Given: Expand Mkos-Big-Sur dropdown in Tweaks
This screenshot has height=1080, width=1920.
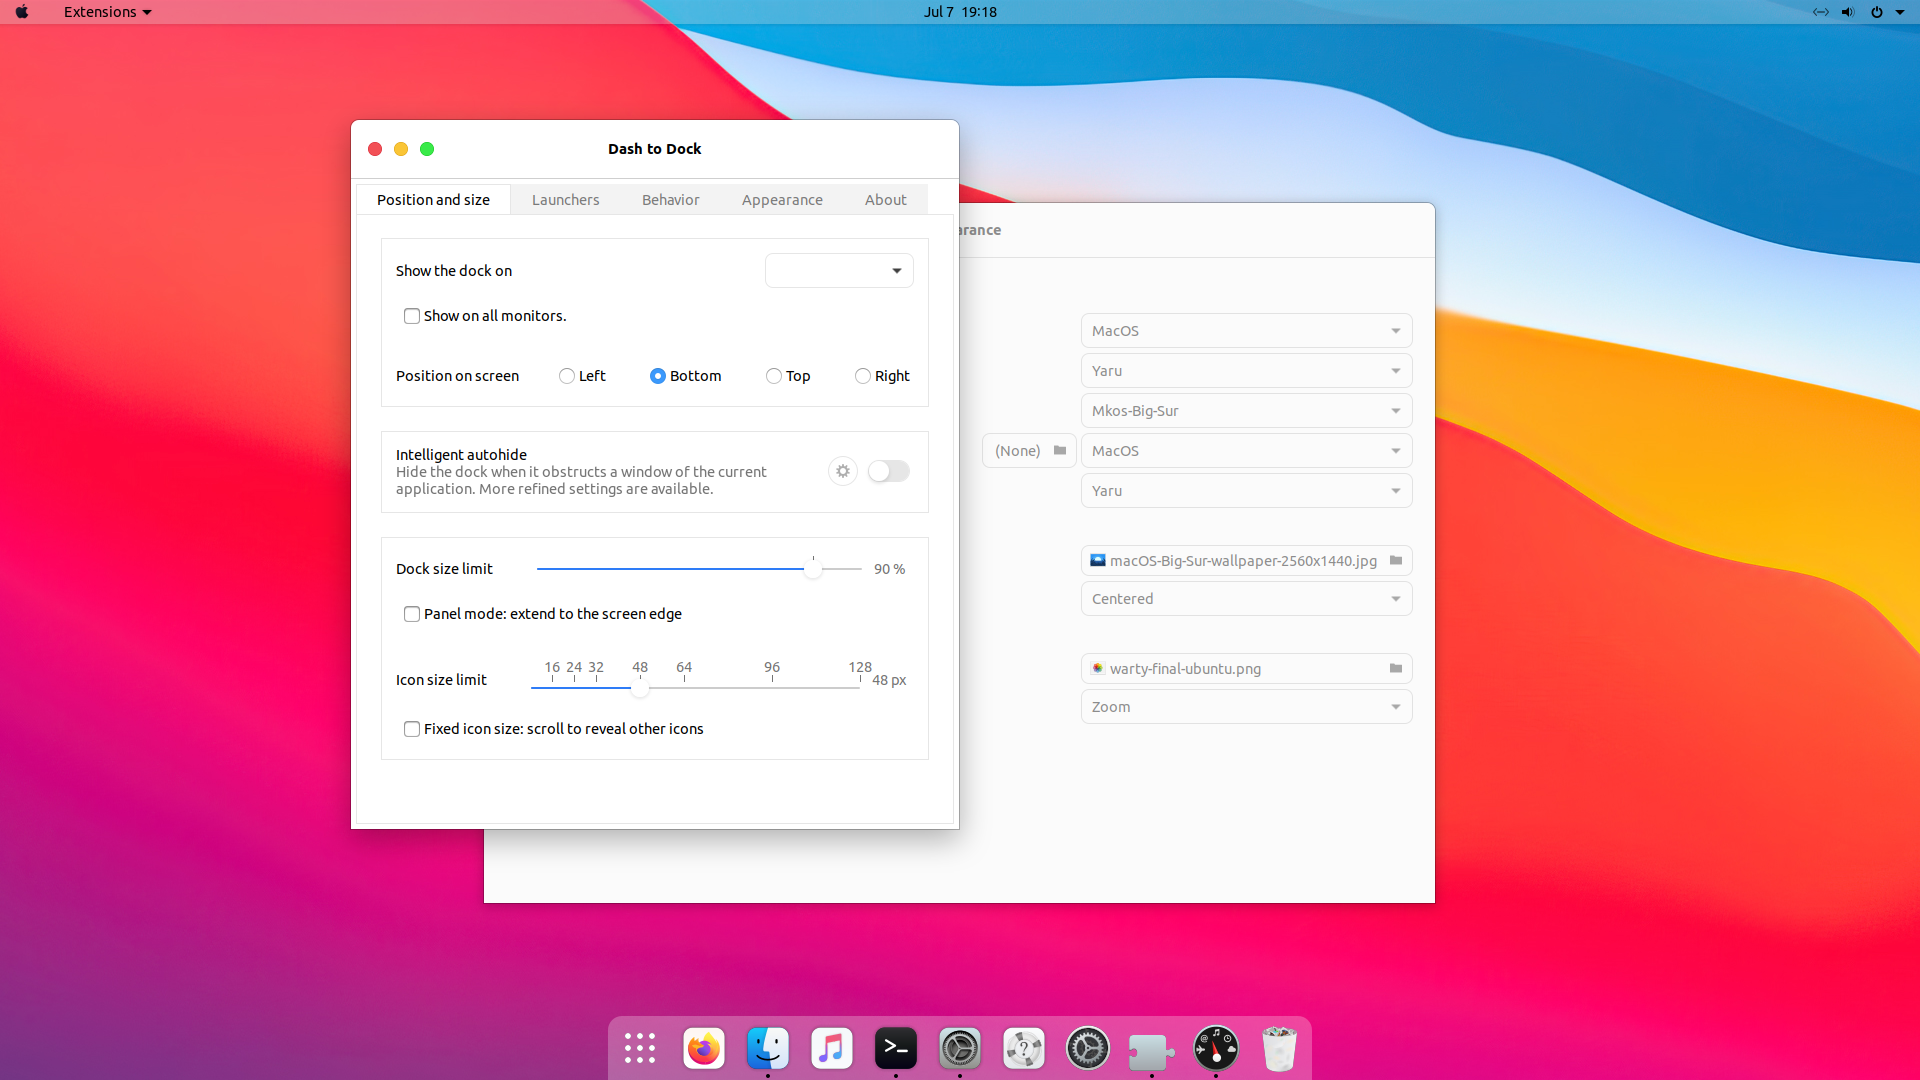Looking at the screenshot, I should [1246, 411].
